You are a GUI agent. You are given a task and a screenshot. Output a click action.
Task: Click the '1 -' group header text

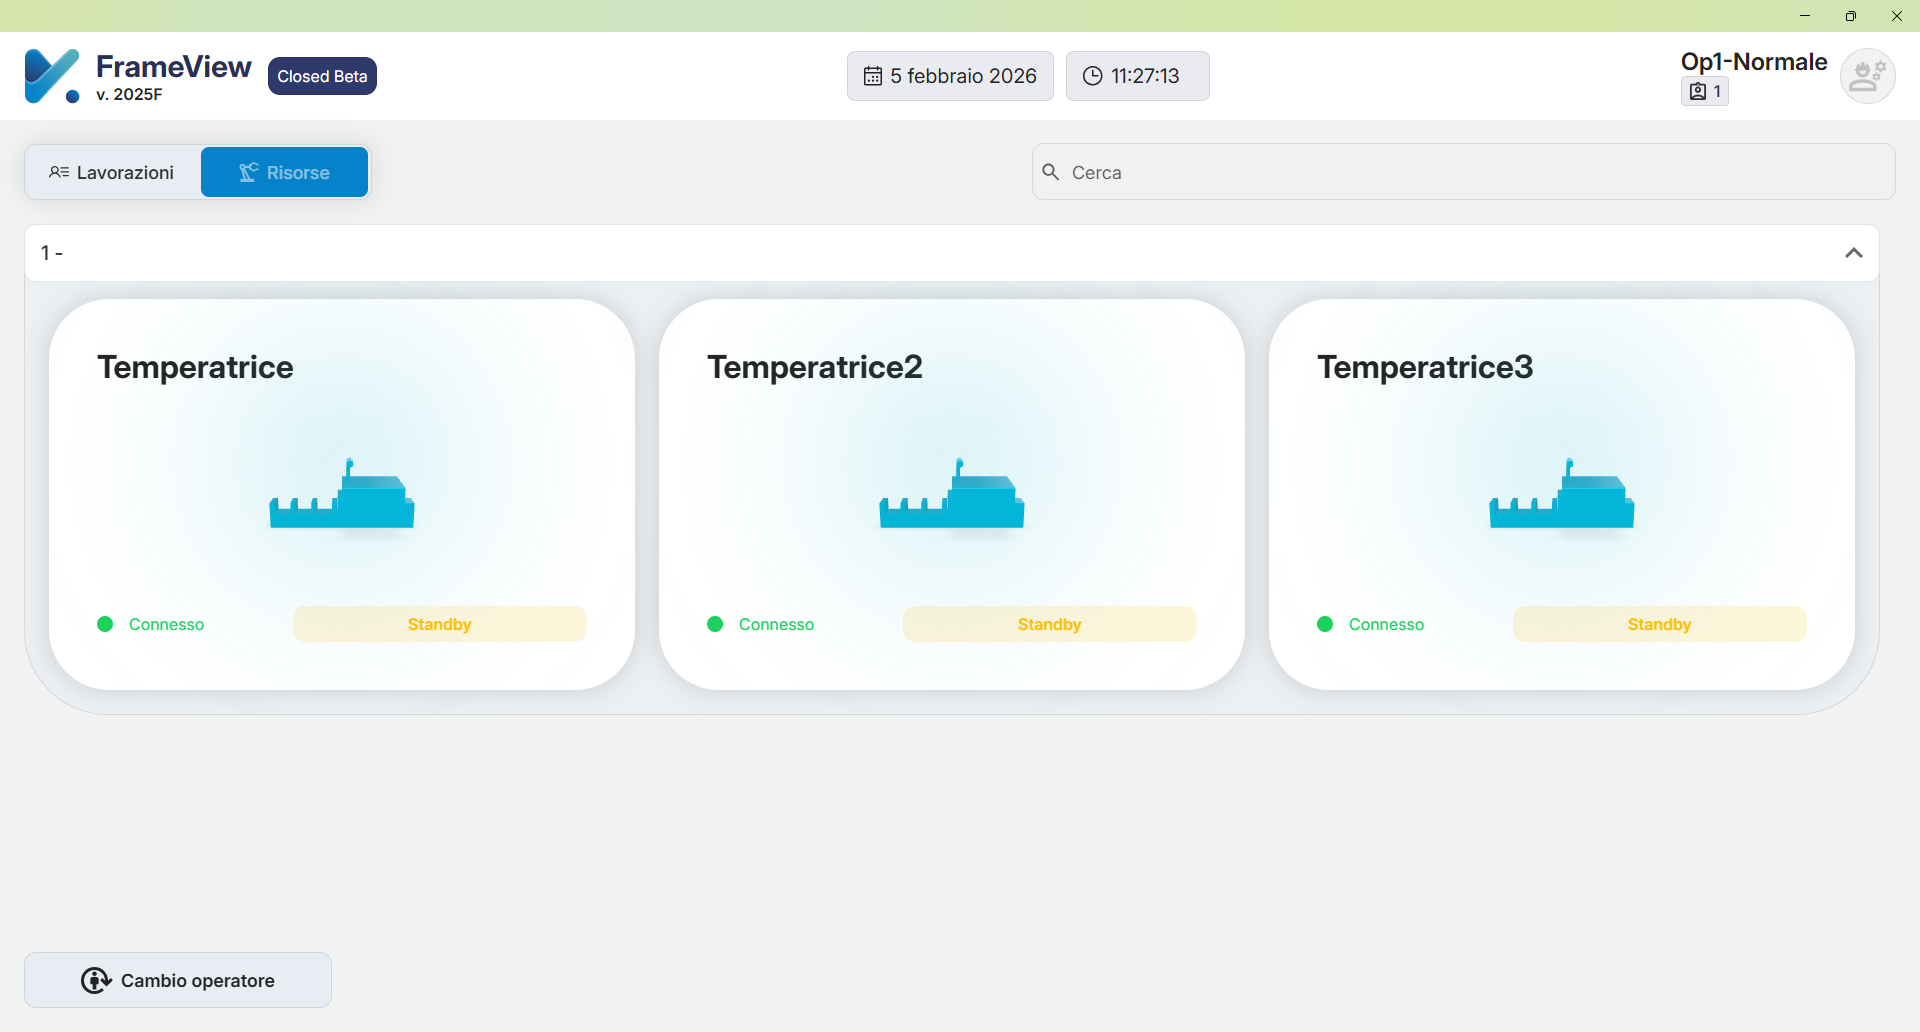pyautogui.click(x=52, y=253)
